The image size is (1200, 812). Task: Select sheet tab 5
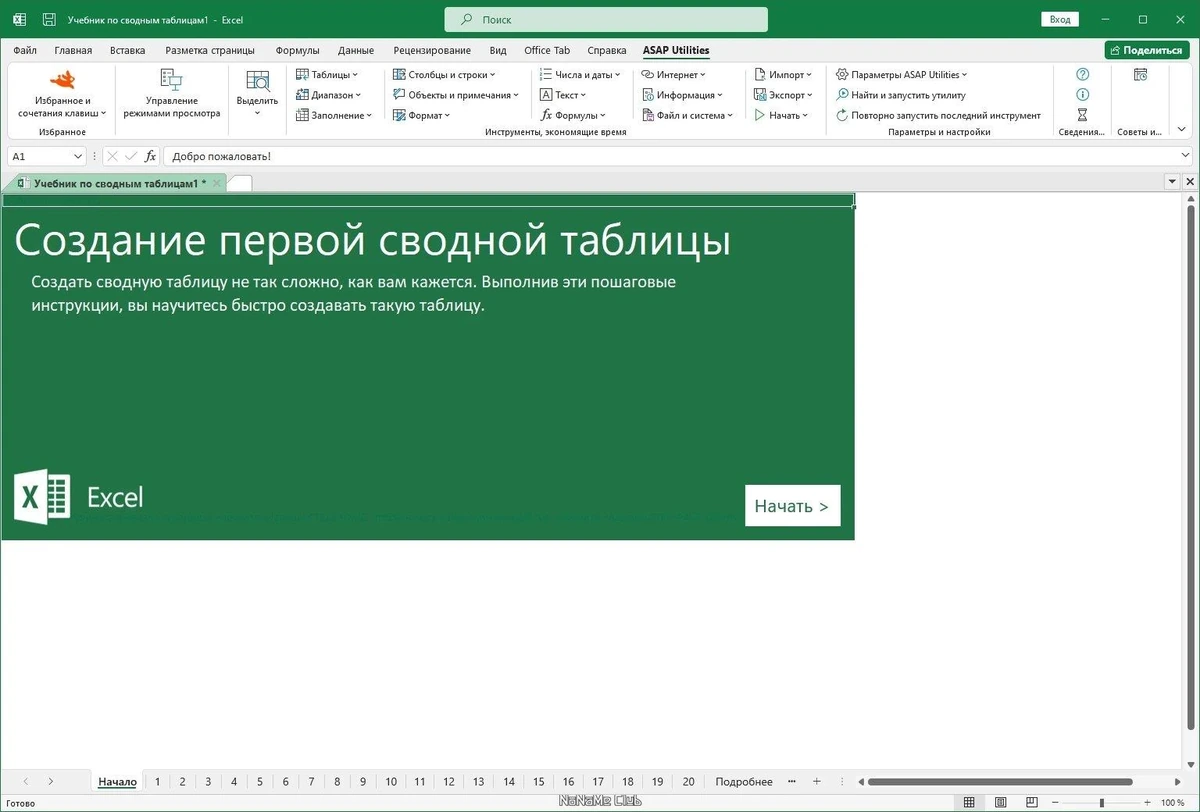point(259,782)
